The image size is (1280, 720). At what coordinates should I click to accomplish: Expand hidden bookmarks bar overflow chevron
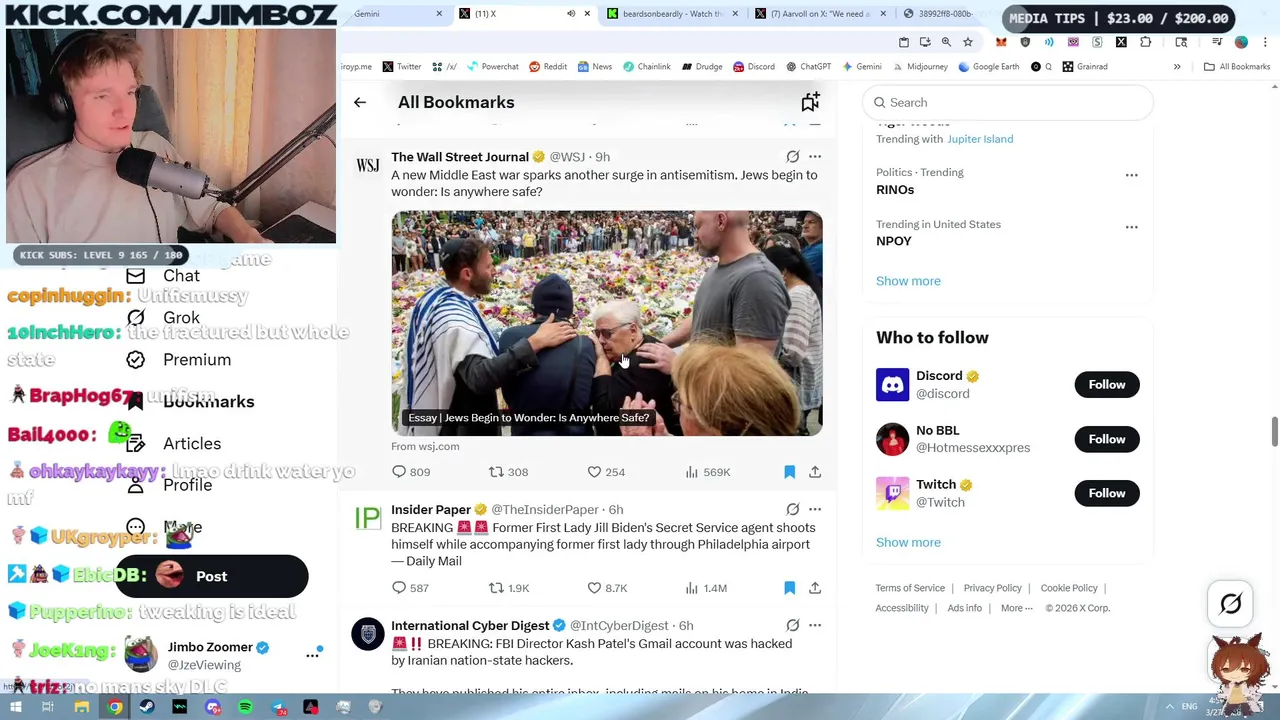pos(1177,67)
